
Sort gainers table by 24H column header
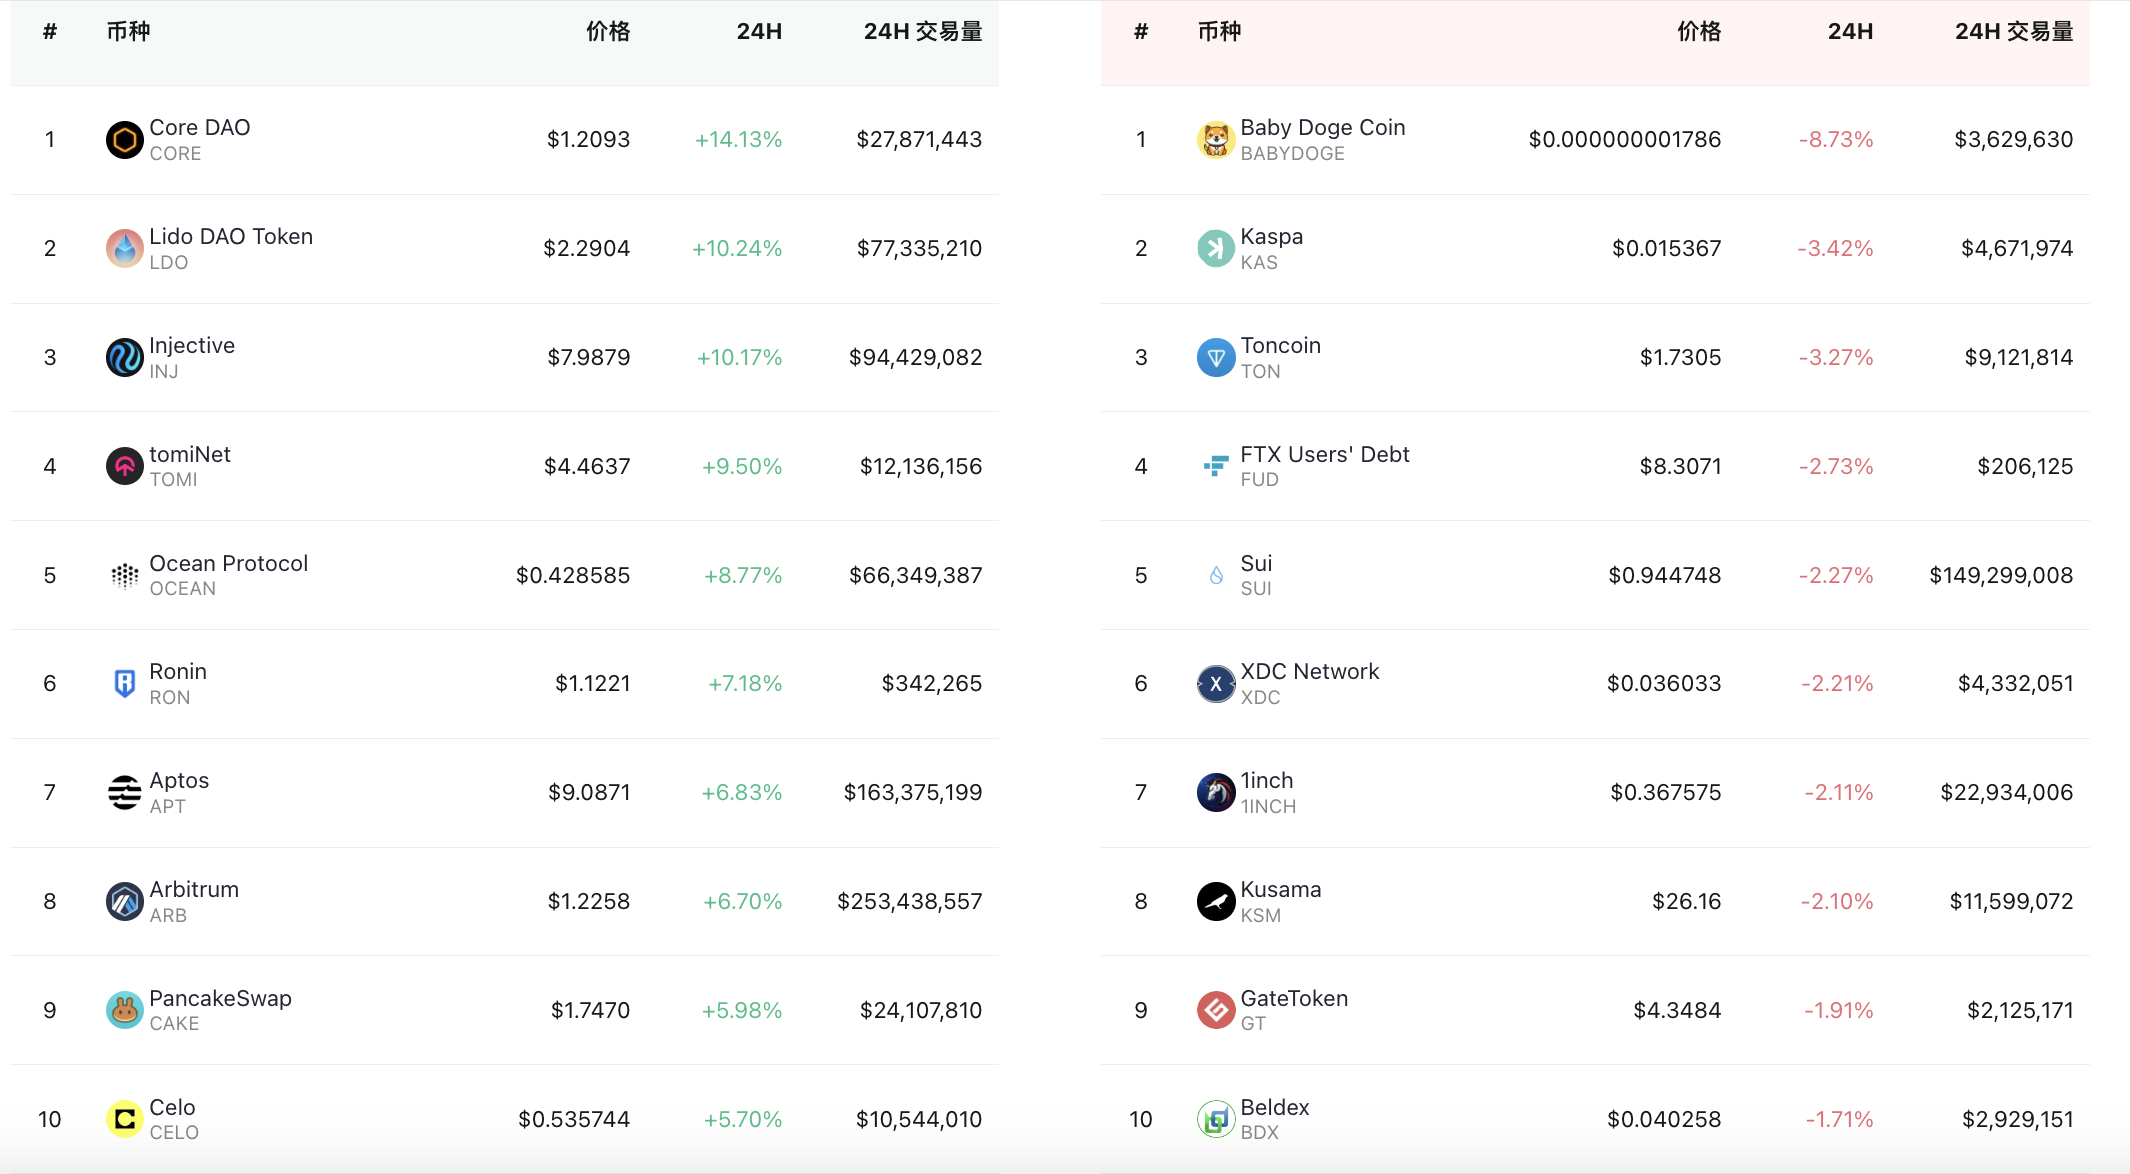point(759,32)
